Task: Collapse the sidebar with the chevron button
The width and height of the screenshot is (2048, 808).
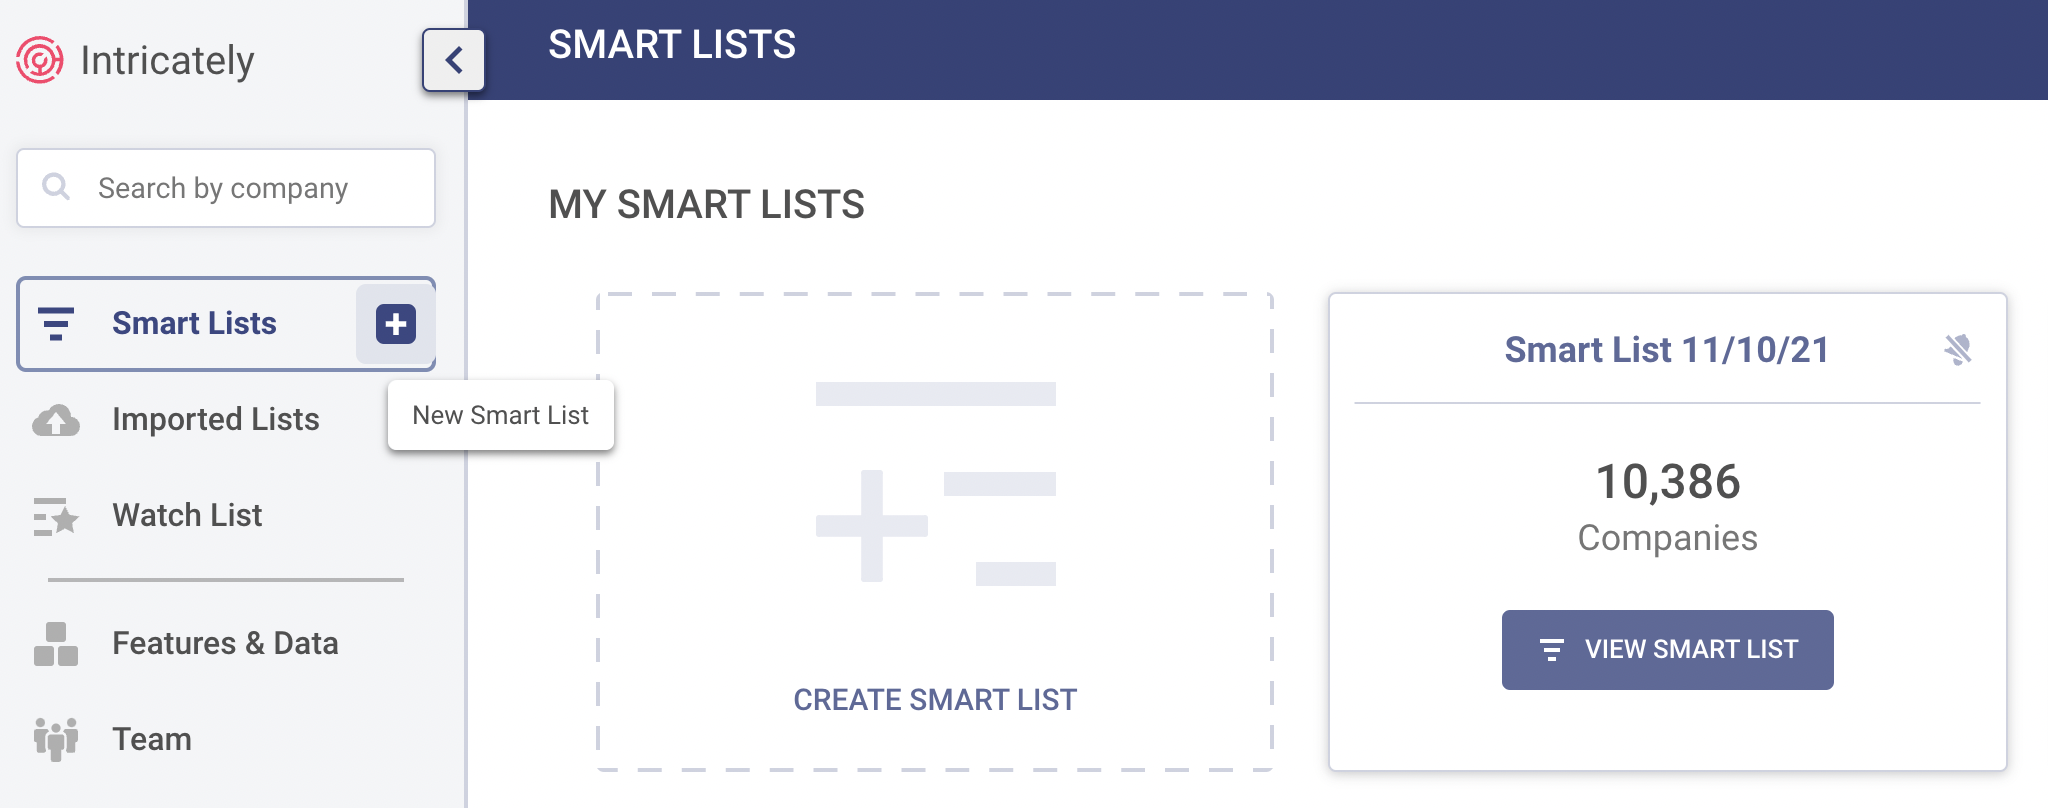Action: [453, 60]
